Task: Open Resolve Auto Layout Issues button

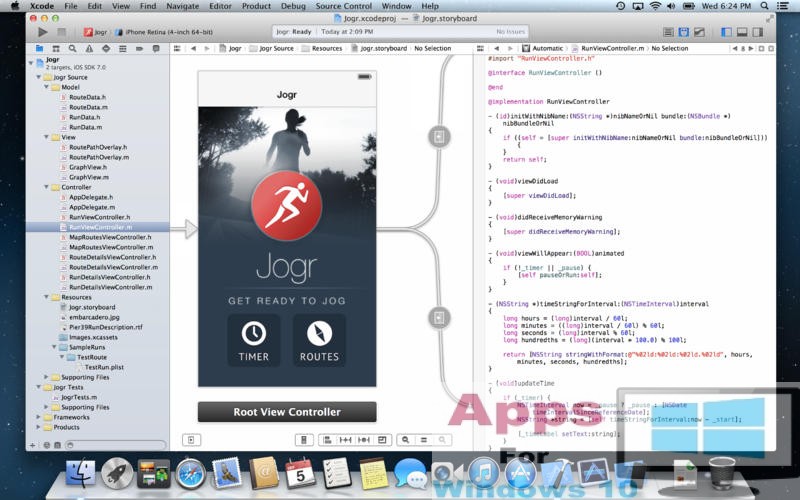Action: tap(364, 440)
